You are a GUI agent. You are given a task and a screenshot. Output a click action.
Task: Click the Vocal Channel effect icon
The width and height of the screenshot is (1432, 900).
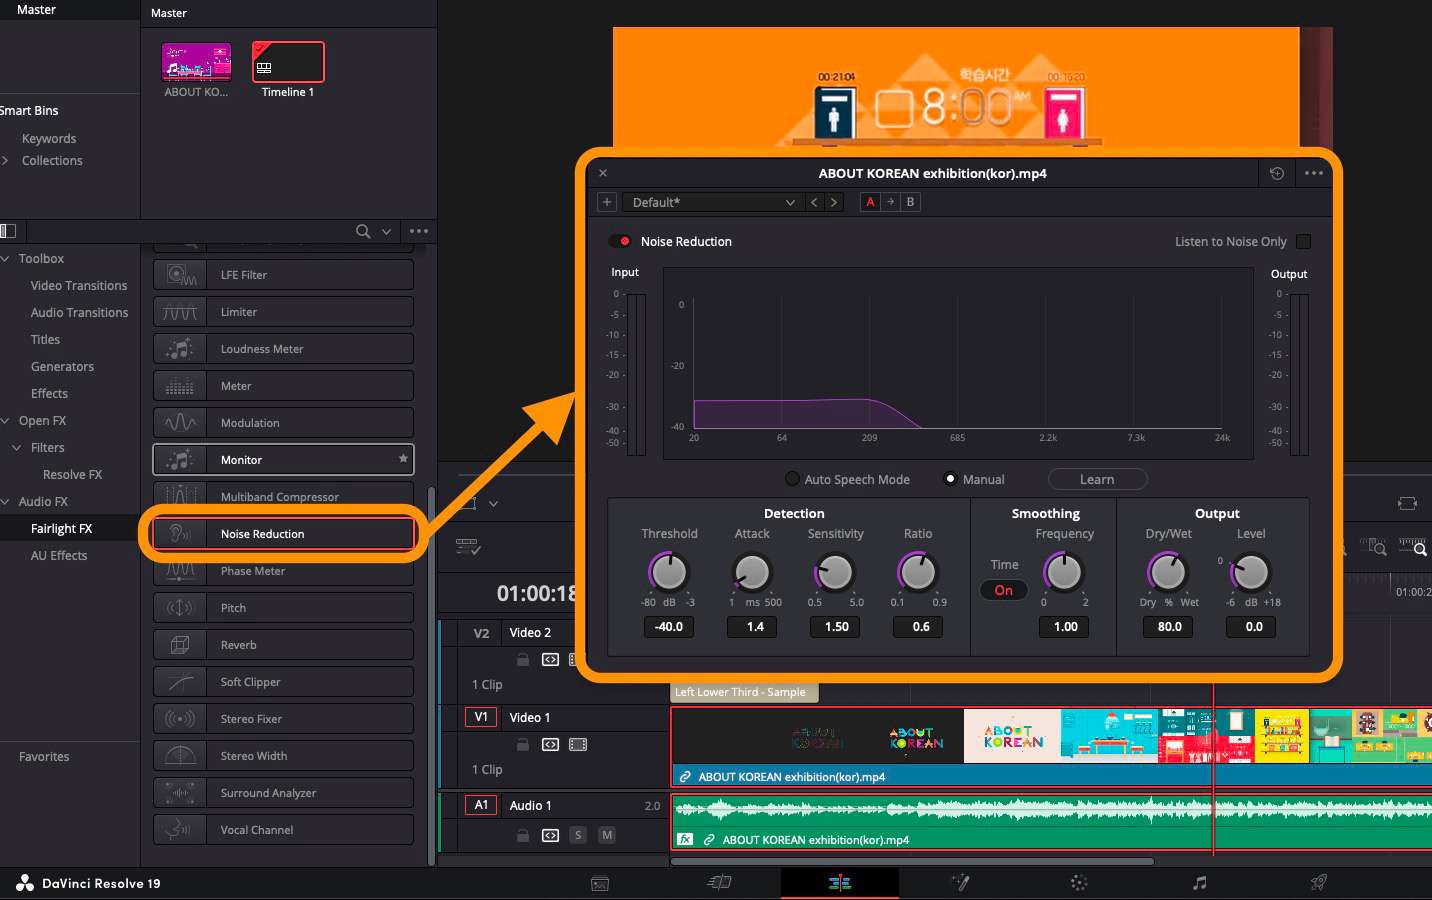pos(180,830)
